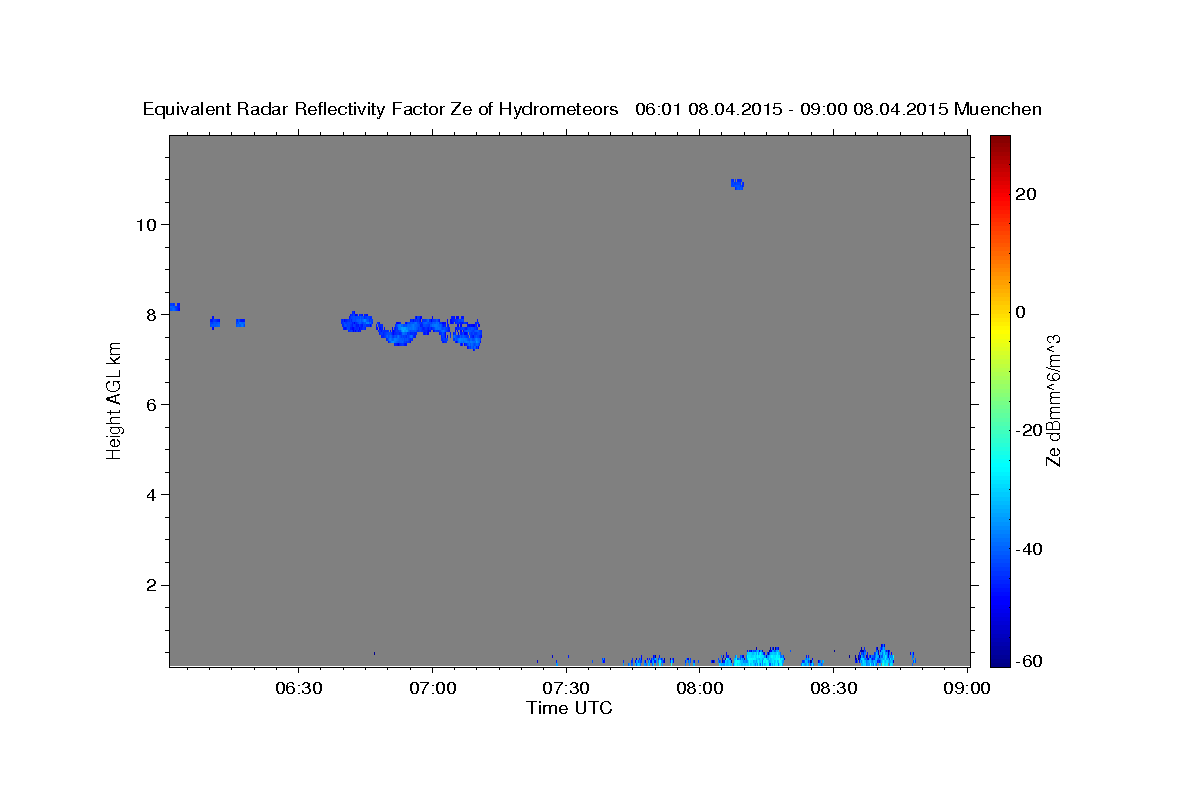Click the station name 'Muenchen' in the title
The width and height of the screenshot is (1200, 800).
click(x=998, y=110)
